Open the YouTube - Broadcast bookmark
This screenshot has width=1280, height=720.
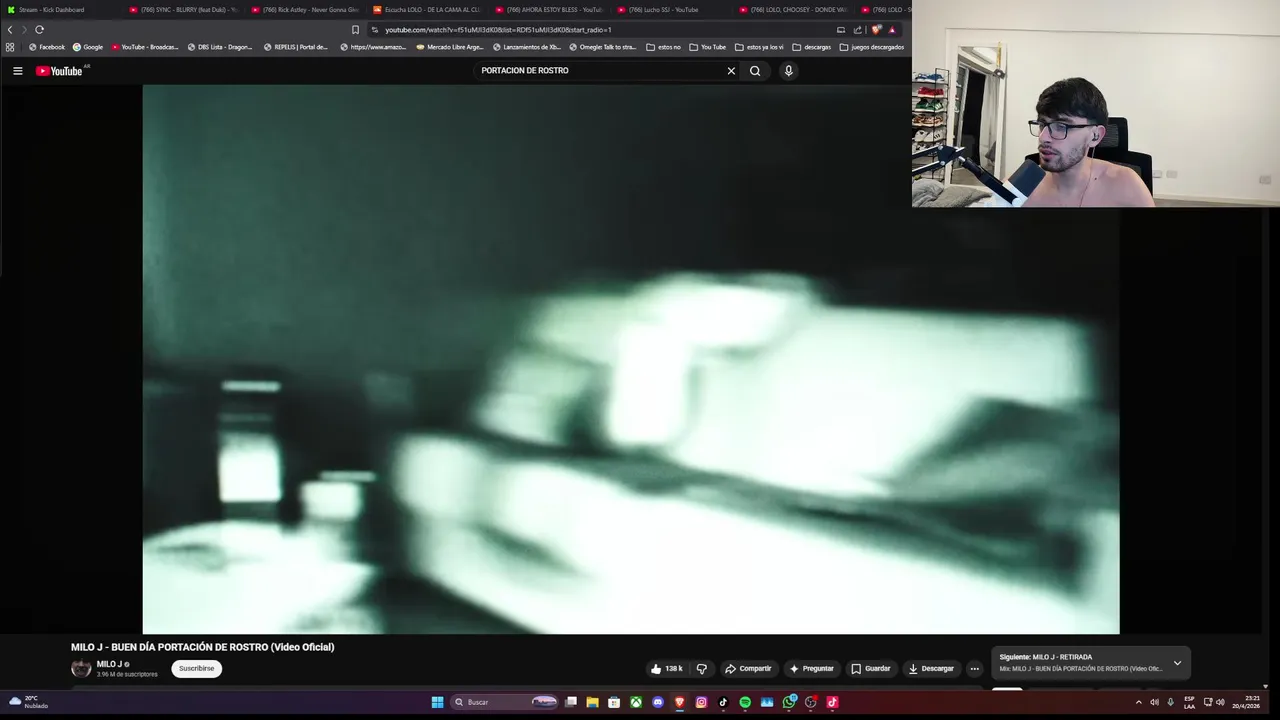point(145,47)
